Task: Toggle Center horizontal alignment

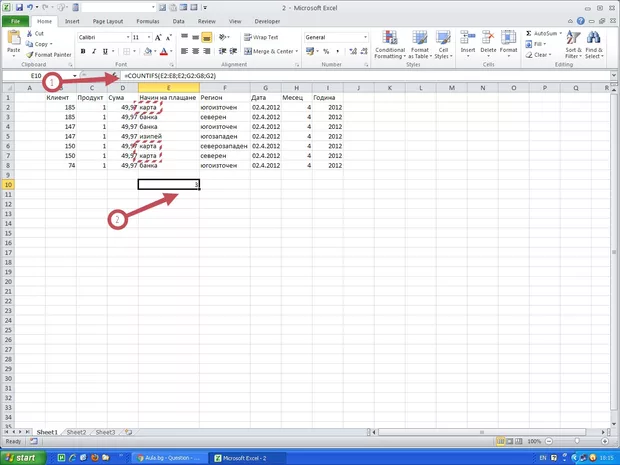Action: point(195,51)
